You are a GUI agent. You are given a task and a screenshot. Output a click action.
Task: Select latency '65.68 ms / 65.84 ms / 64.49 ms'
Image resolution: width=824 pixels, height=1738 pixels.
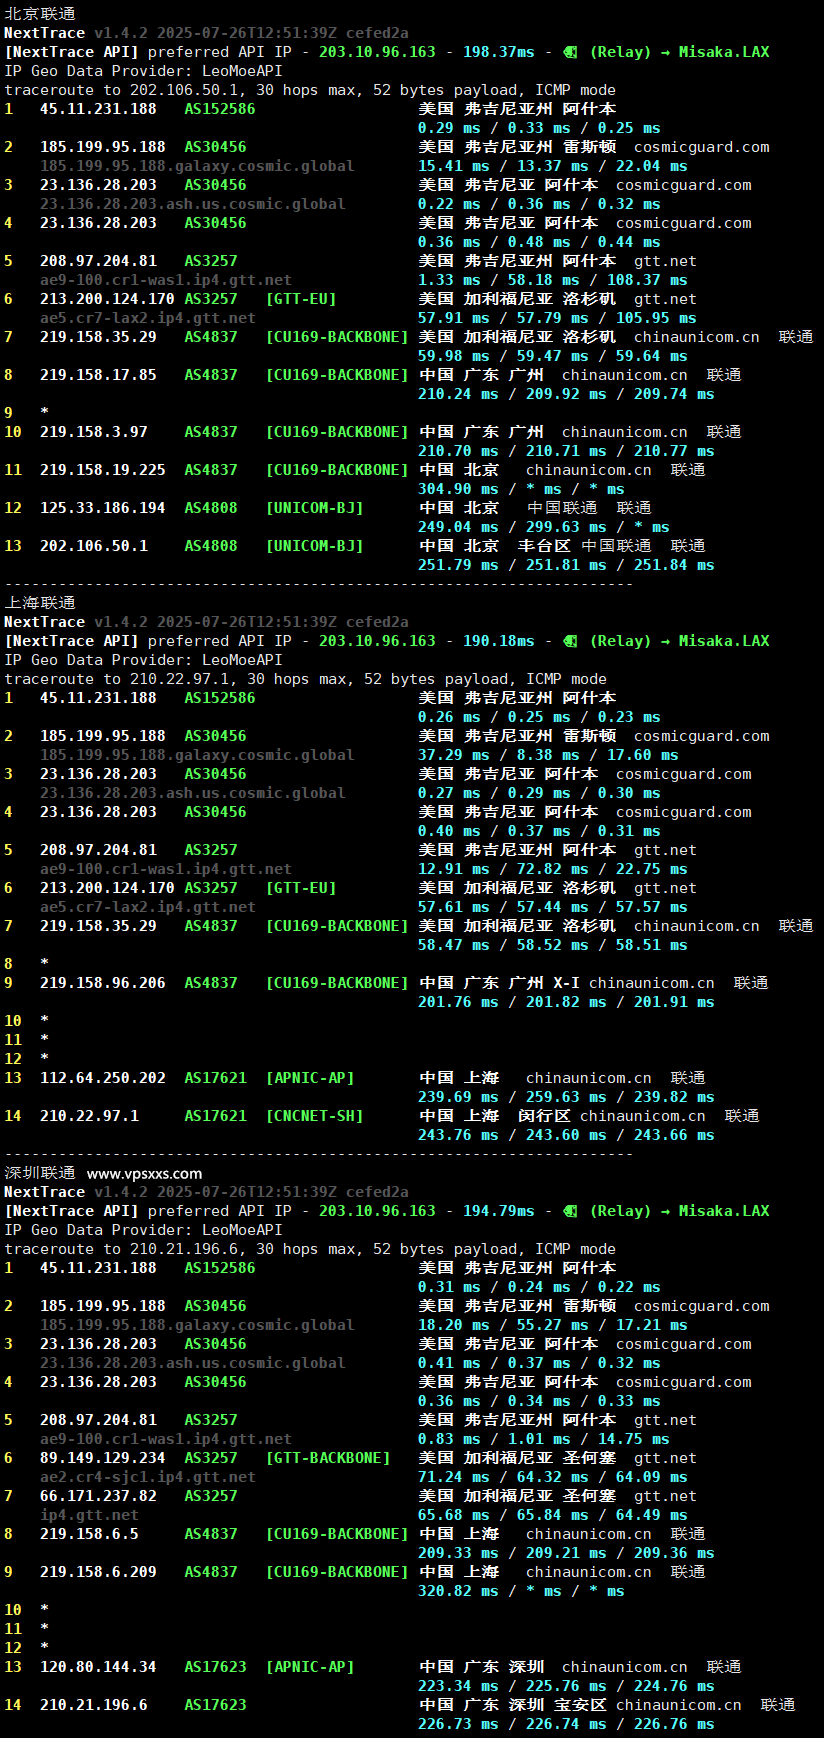click(x=553, y=1515)
